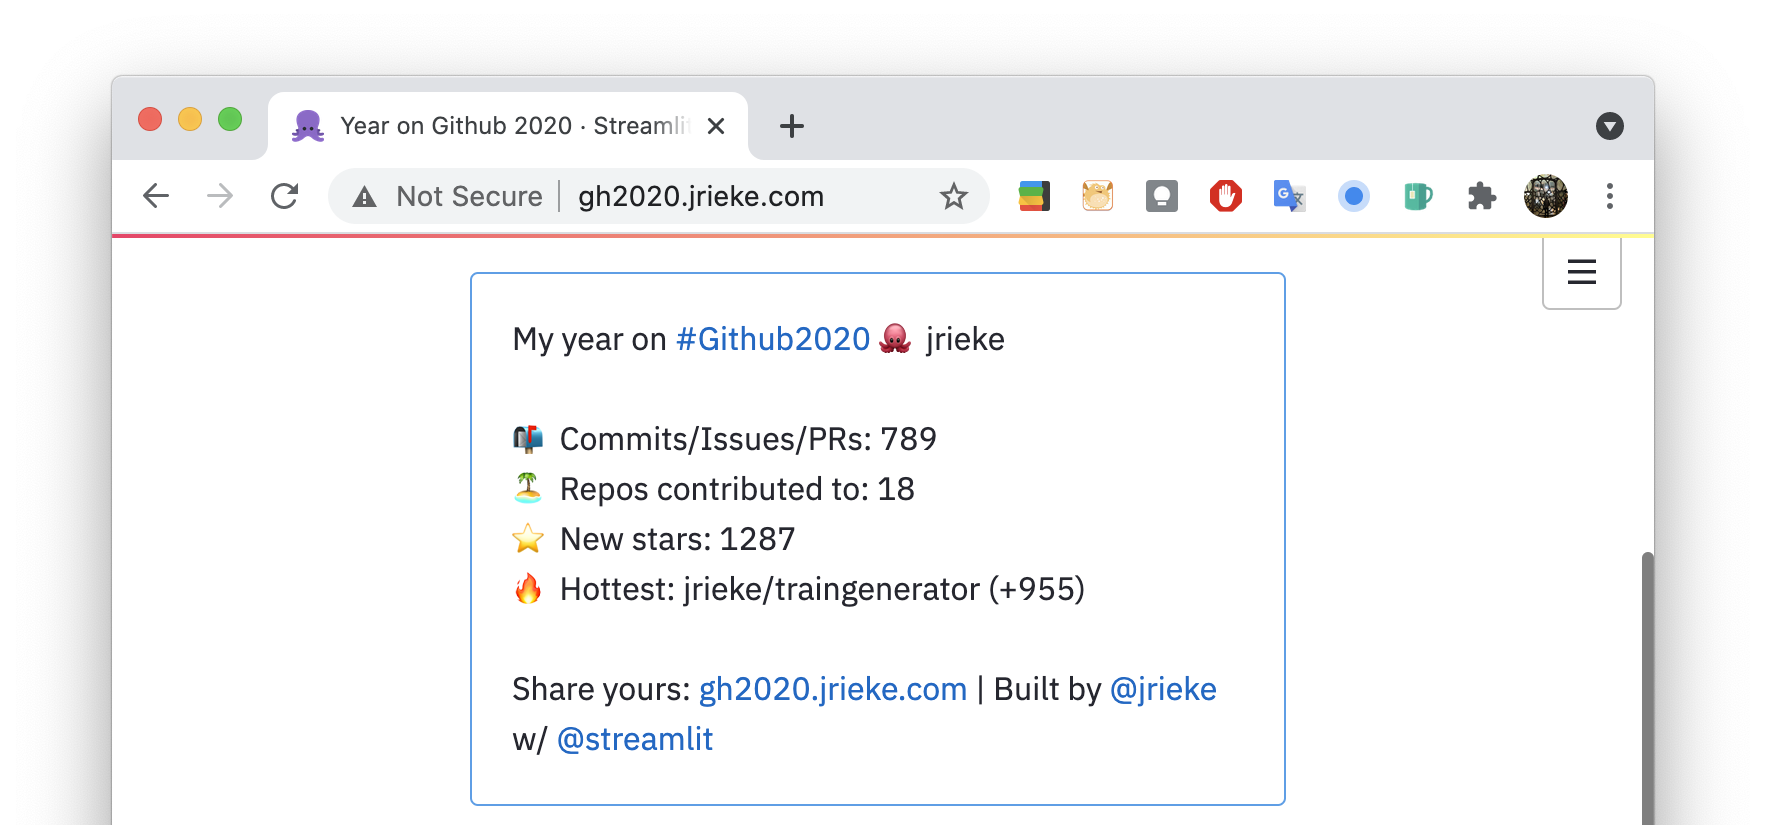The image size is (1766, 825).
Task: Click the Chrome profile avatar
Action: pos(1546,196)
